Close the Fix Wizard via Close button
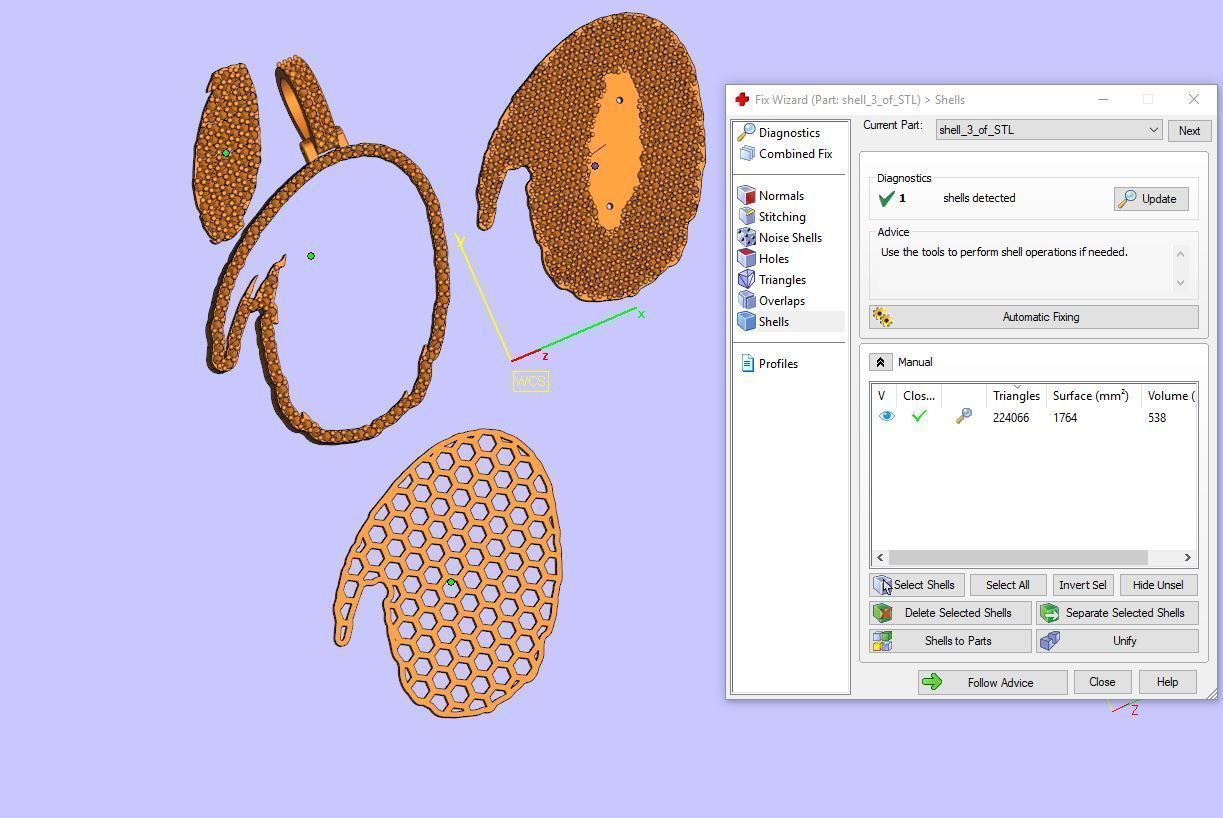This screenshot has width=1223, height=818. [x=1102, y=682]
